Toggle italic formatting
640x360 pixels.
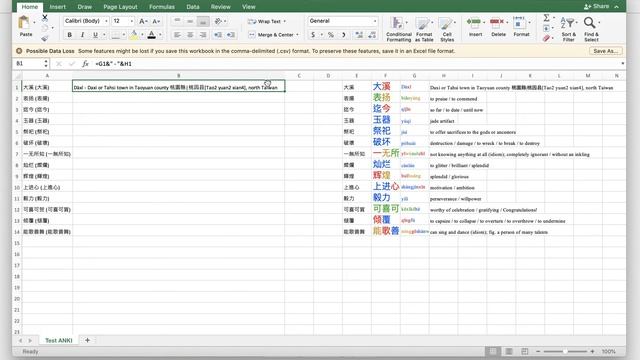[x=82, y=35]
